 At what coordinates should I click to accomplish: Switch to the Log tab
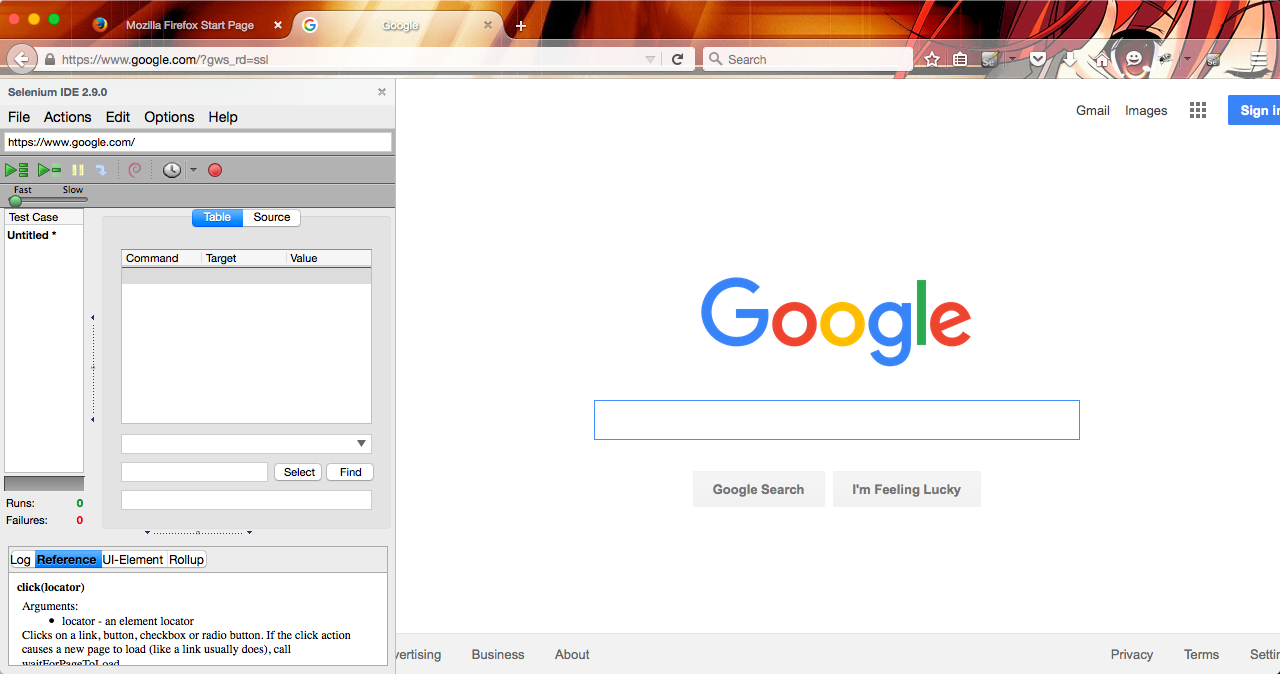20,559
